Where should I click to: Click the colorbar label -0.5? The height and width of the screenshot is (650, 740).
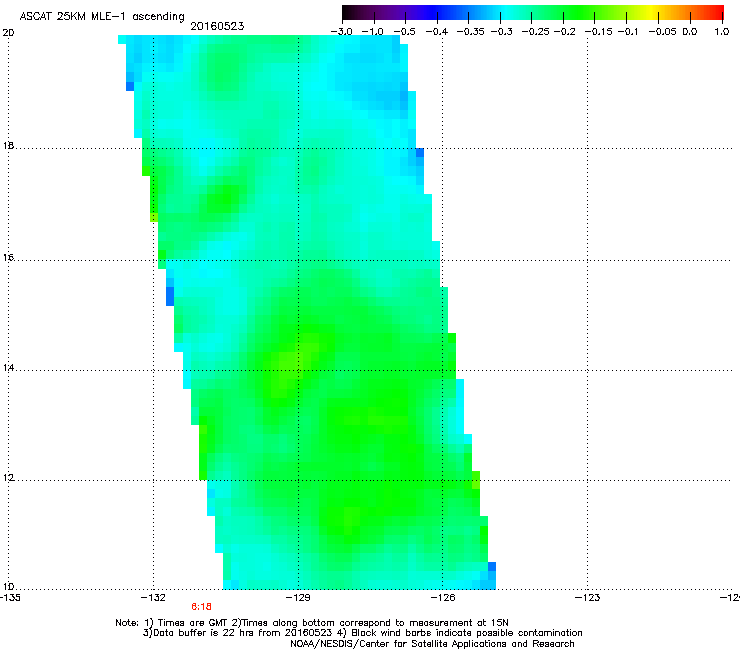pyautogui.click(x=404, y=32)
